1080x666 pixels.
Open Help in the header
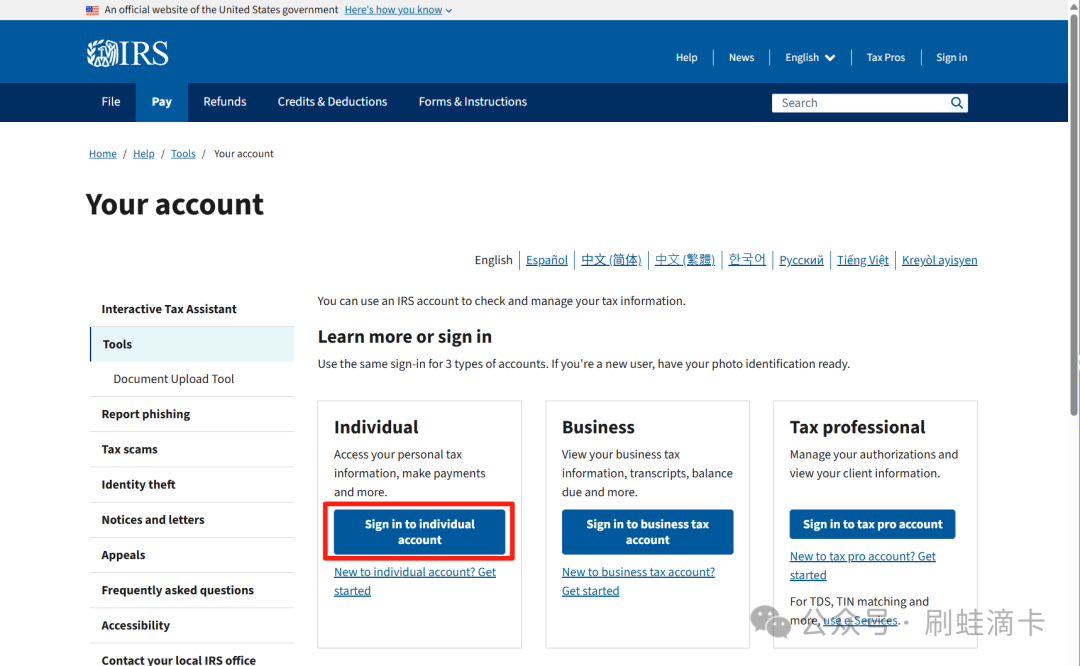coord(686,57)
